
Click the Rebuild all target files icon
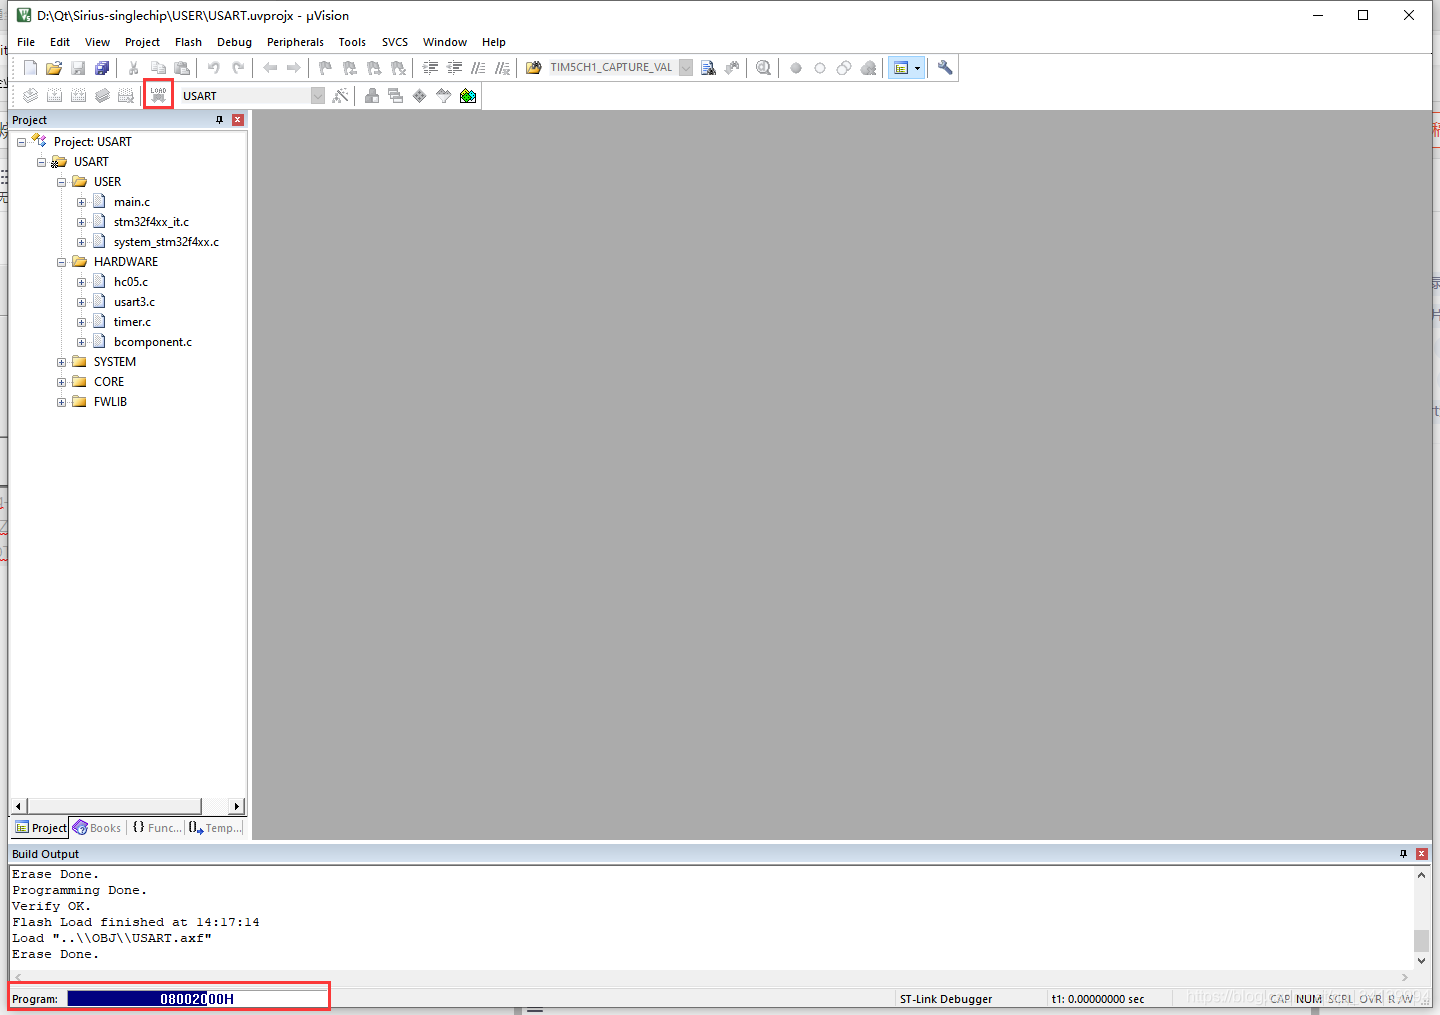[78, 96]
